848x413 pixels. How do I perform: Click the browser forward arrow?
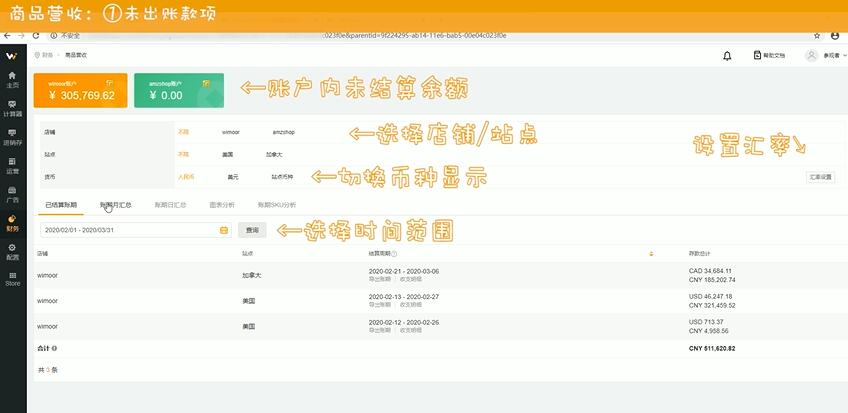(21, 36)
